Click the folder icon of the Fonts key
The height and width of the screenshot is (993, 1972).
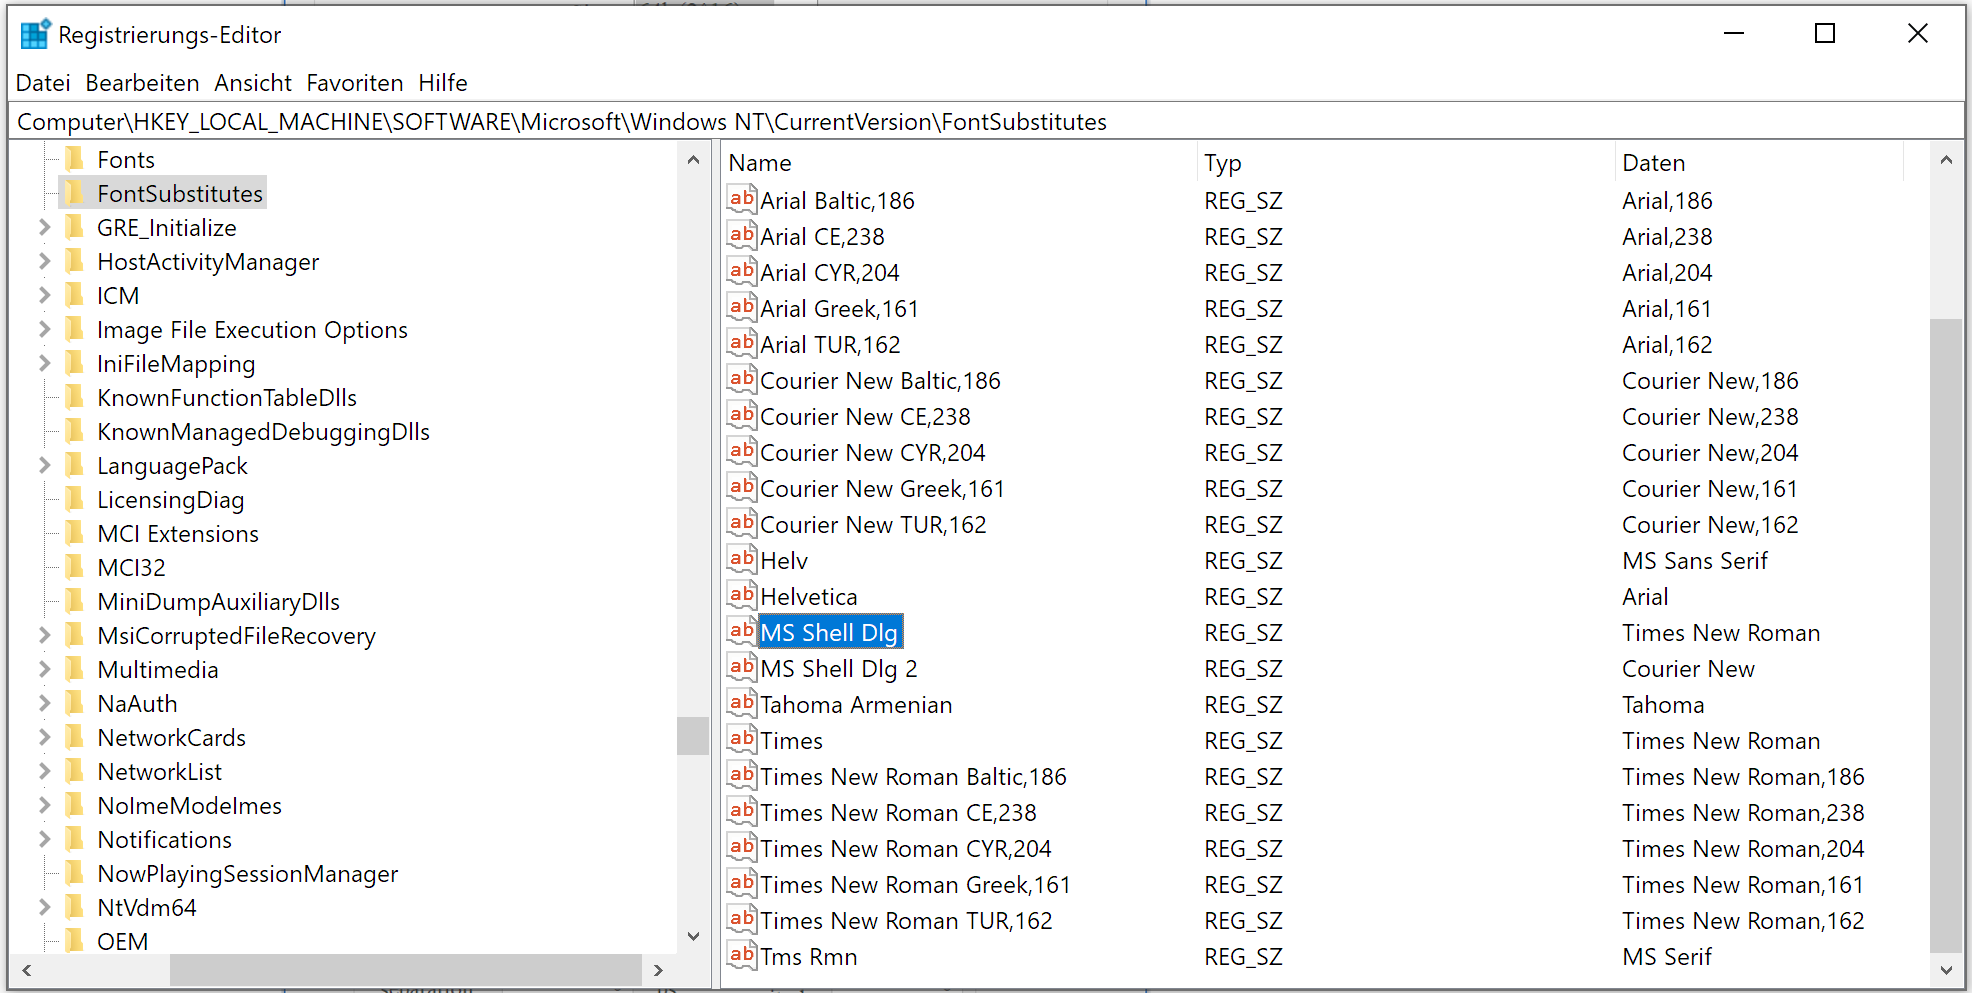(74, 159)
